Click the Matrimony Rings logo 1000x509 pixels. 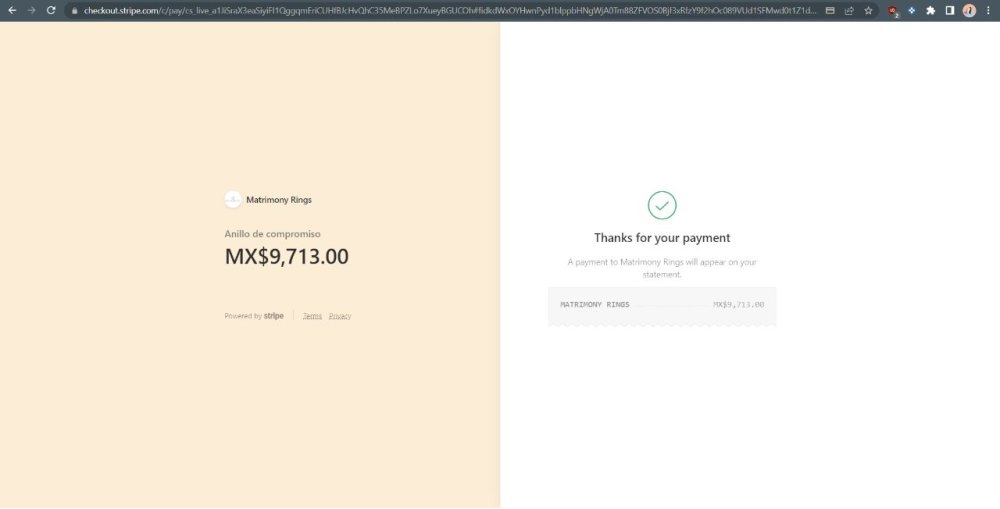point(233,199)
